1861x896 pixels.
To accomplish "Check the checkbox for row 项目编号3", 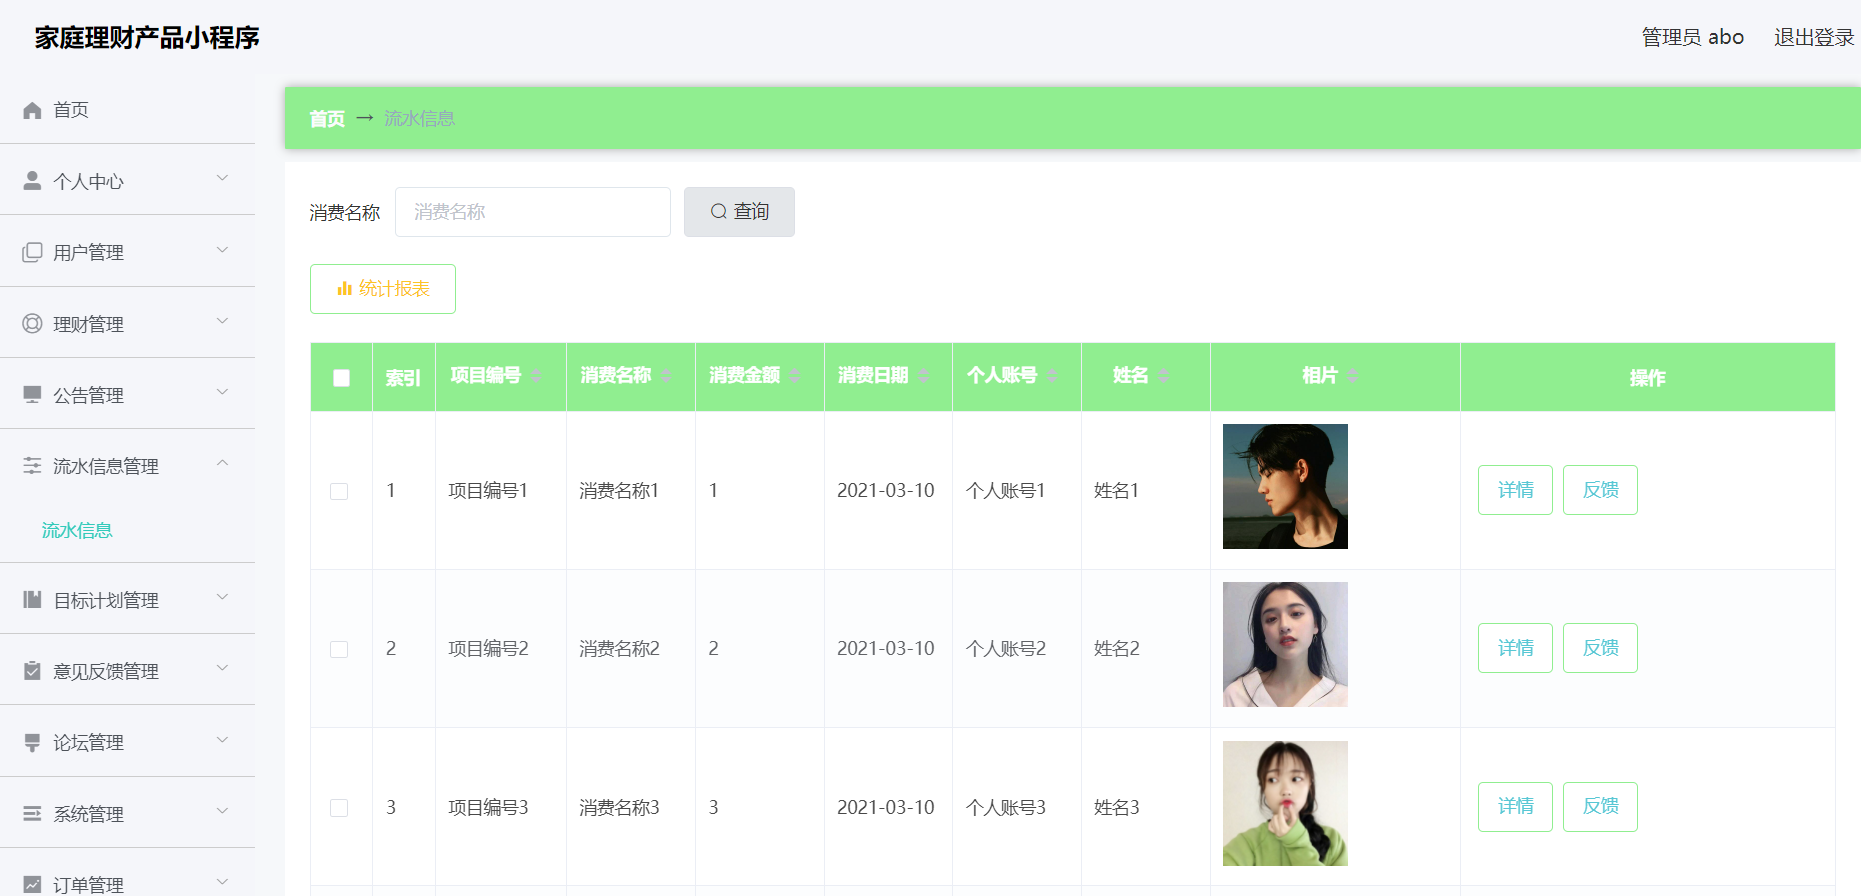I will click(339, 808).
